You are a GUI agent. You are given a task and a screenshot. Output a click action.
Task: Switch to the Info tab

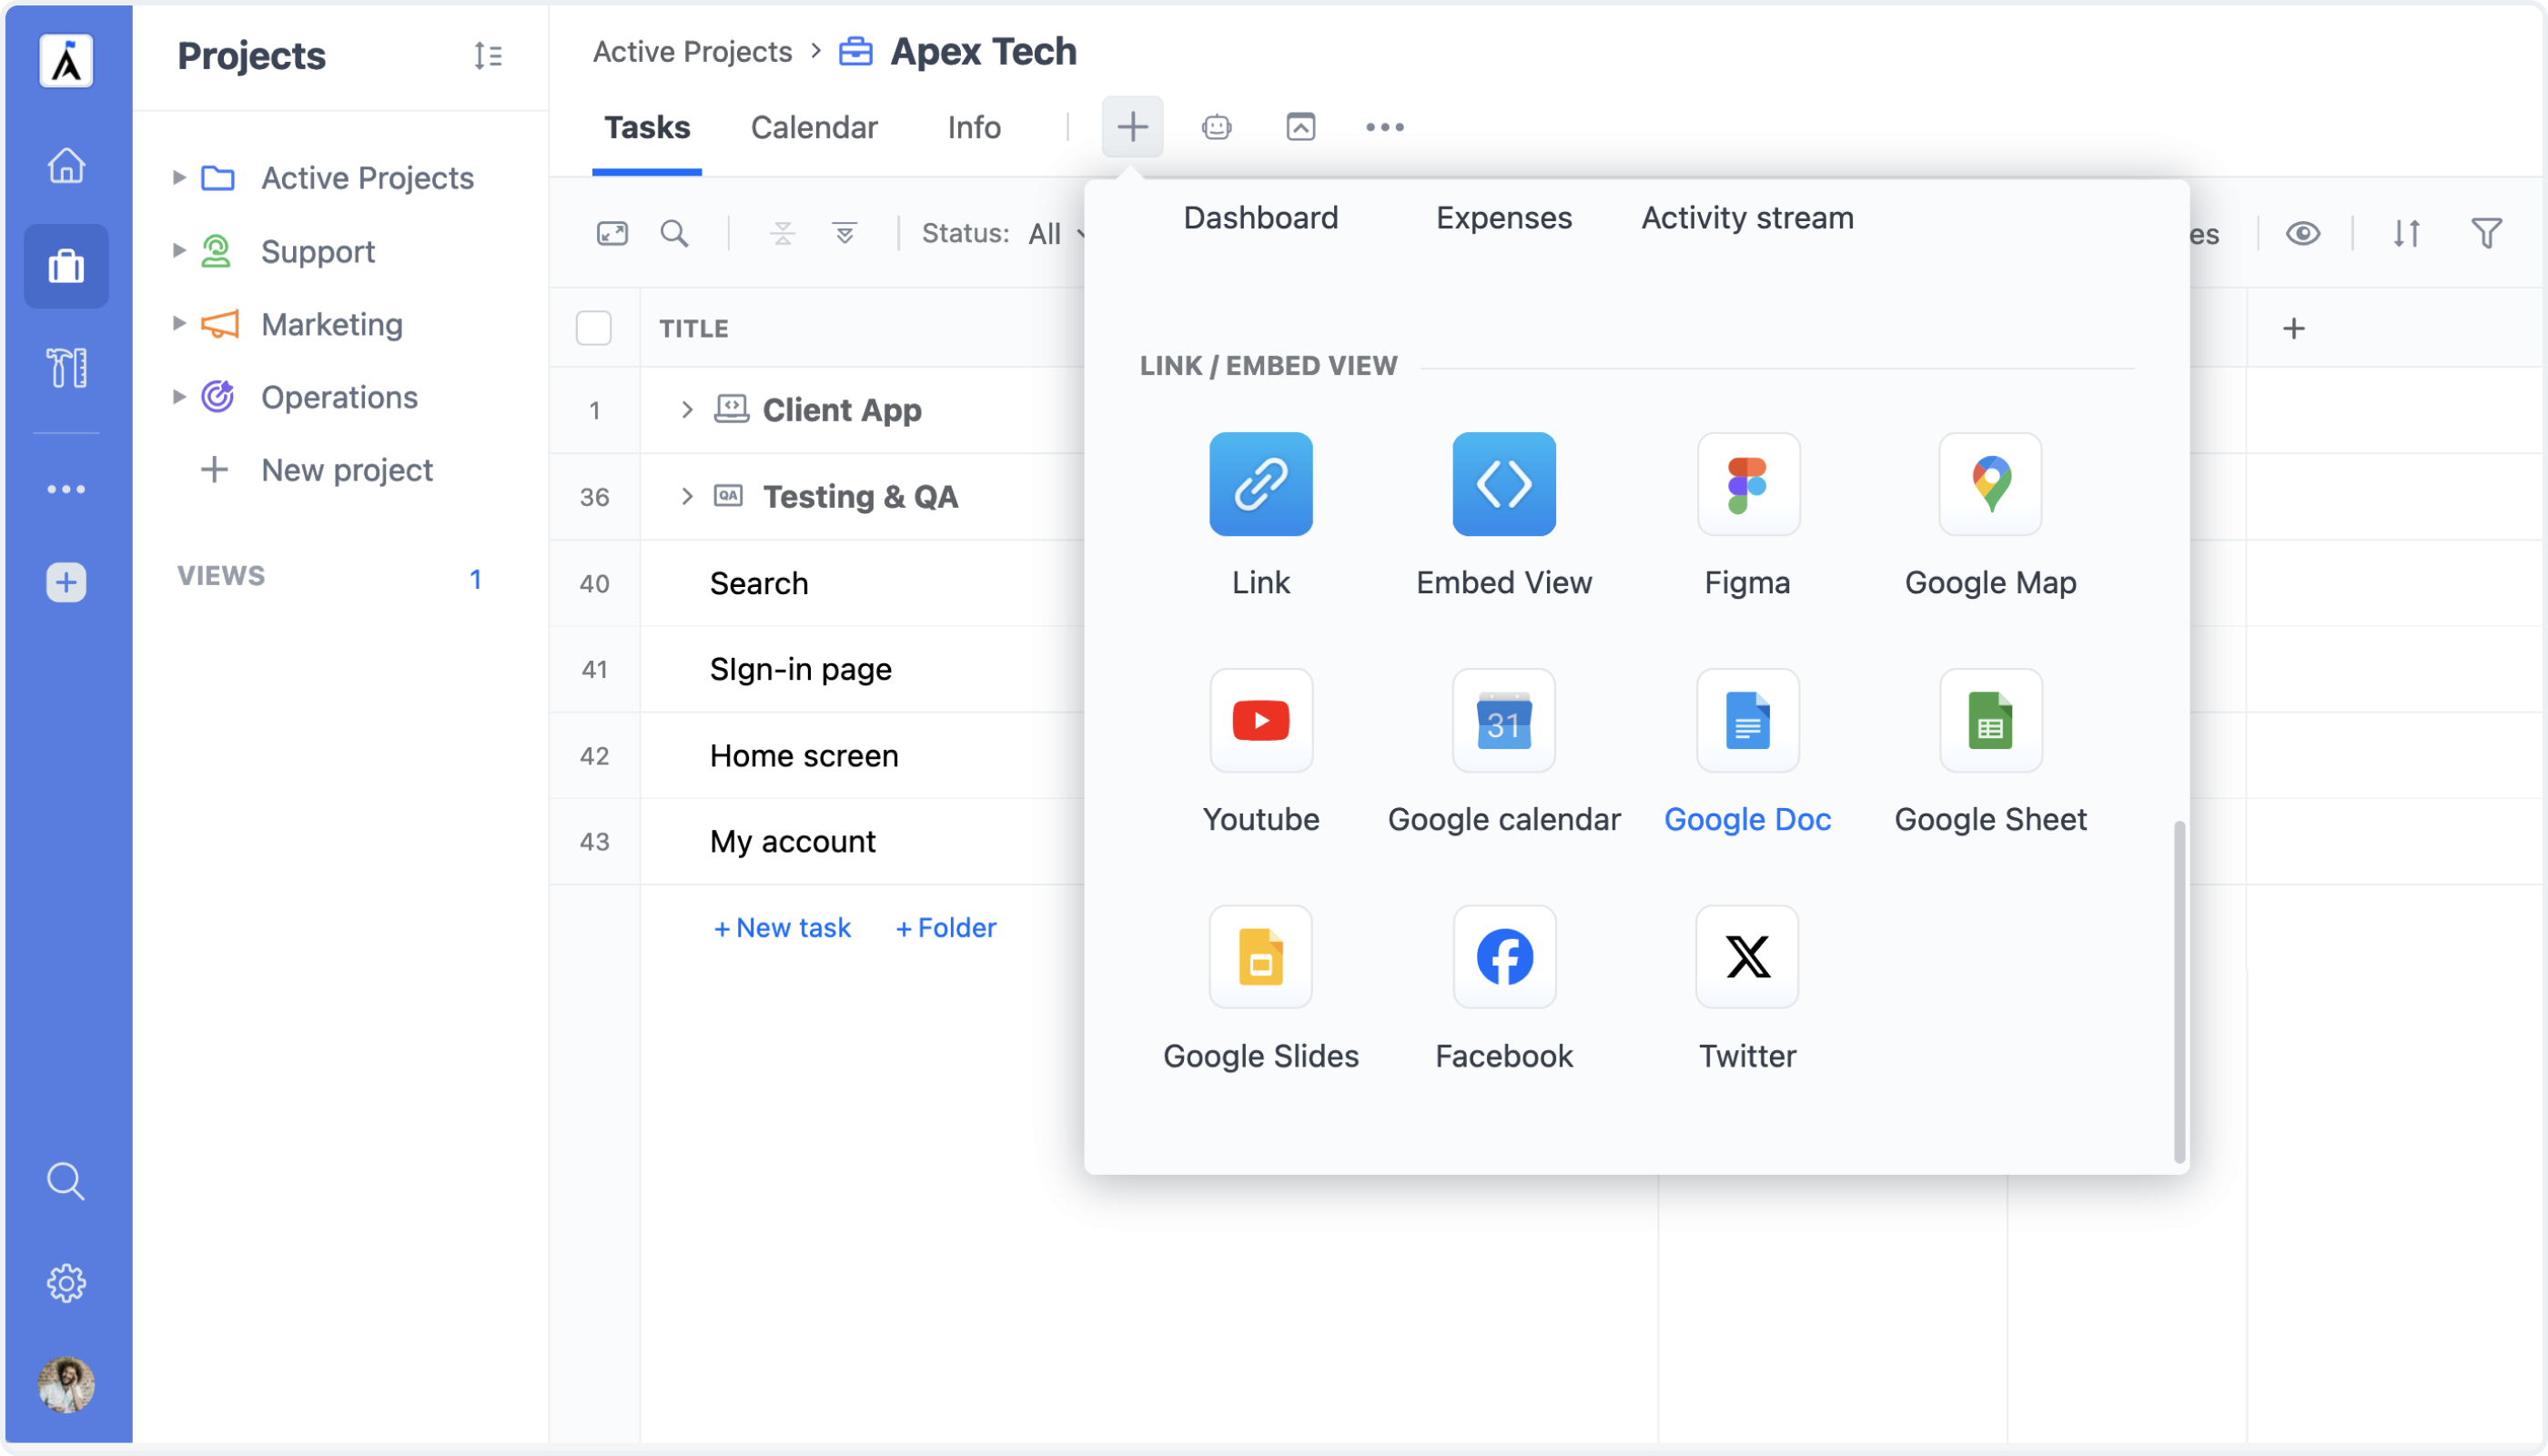pos(974,128)
